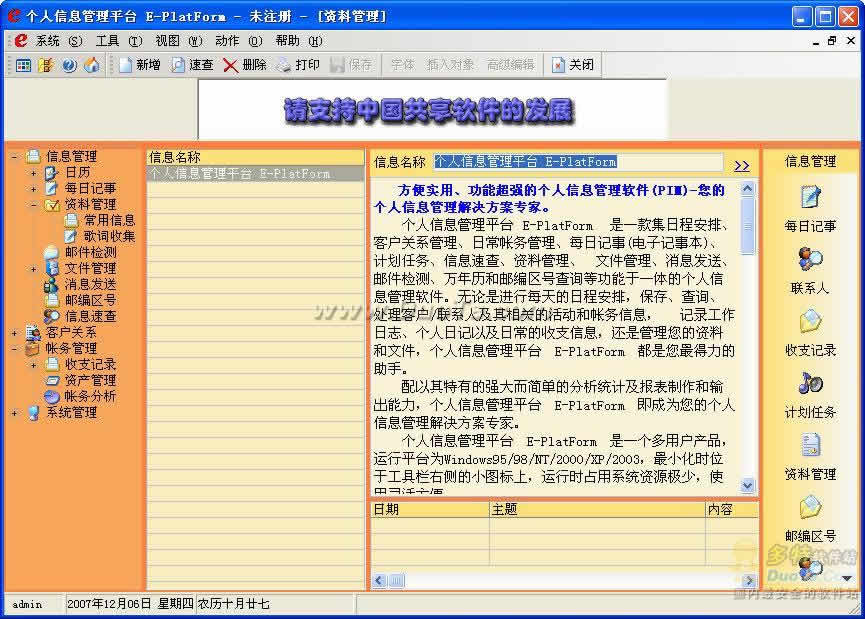Click into the 信息名称 text field
Viewport: 865px width, 619px height.
click(x=578, y=162)
